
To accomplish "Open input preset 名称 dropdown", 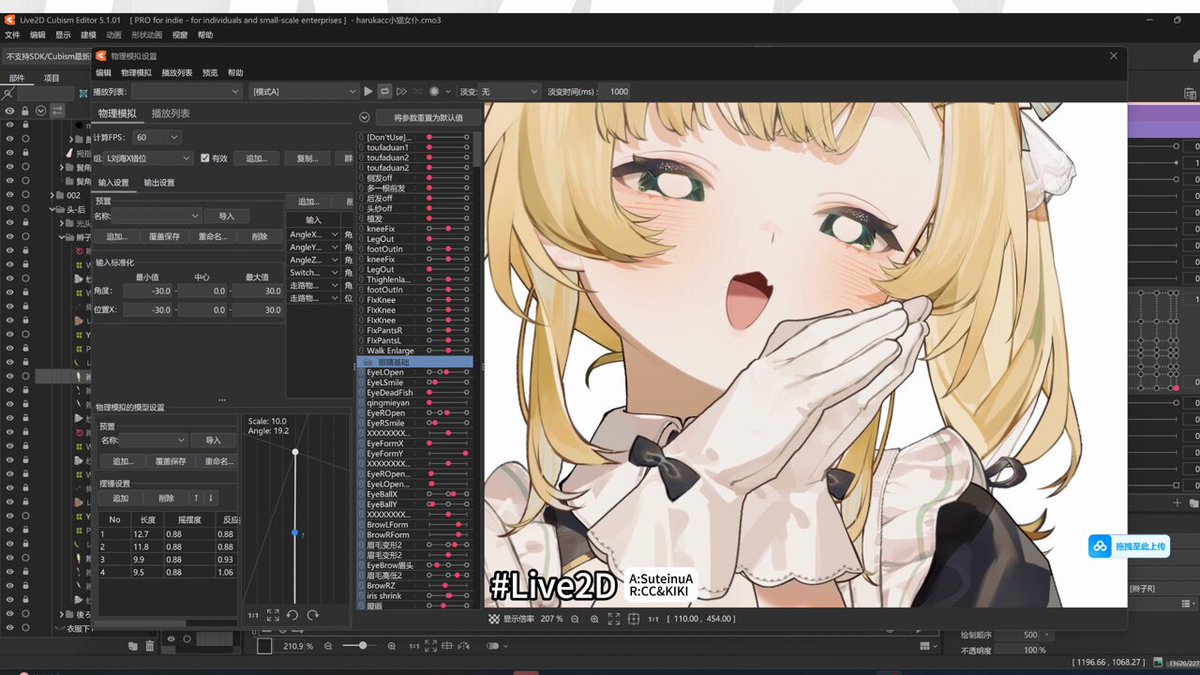I will click(x=157, y=216).
